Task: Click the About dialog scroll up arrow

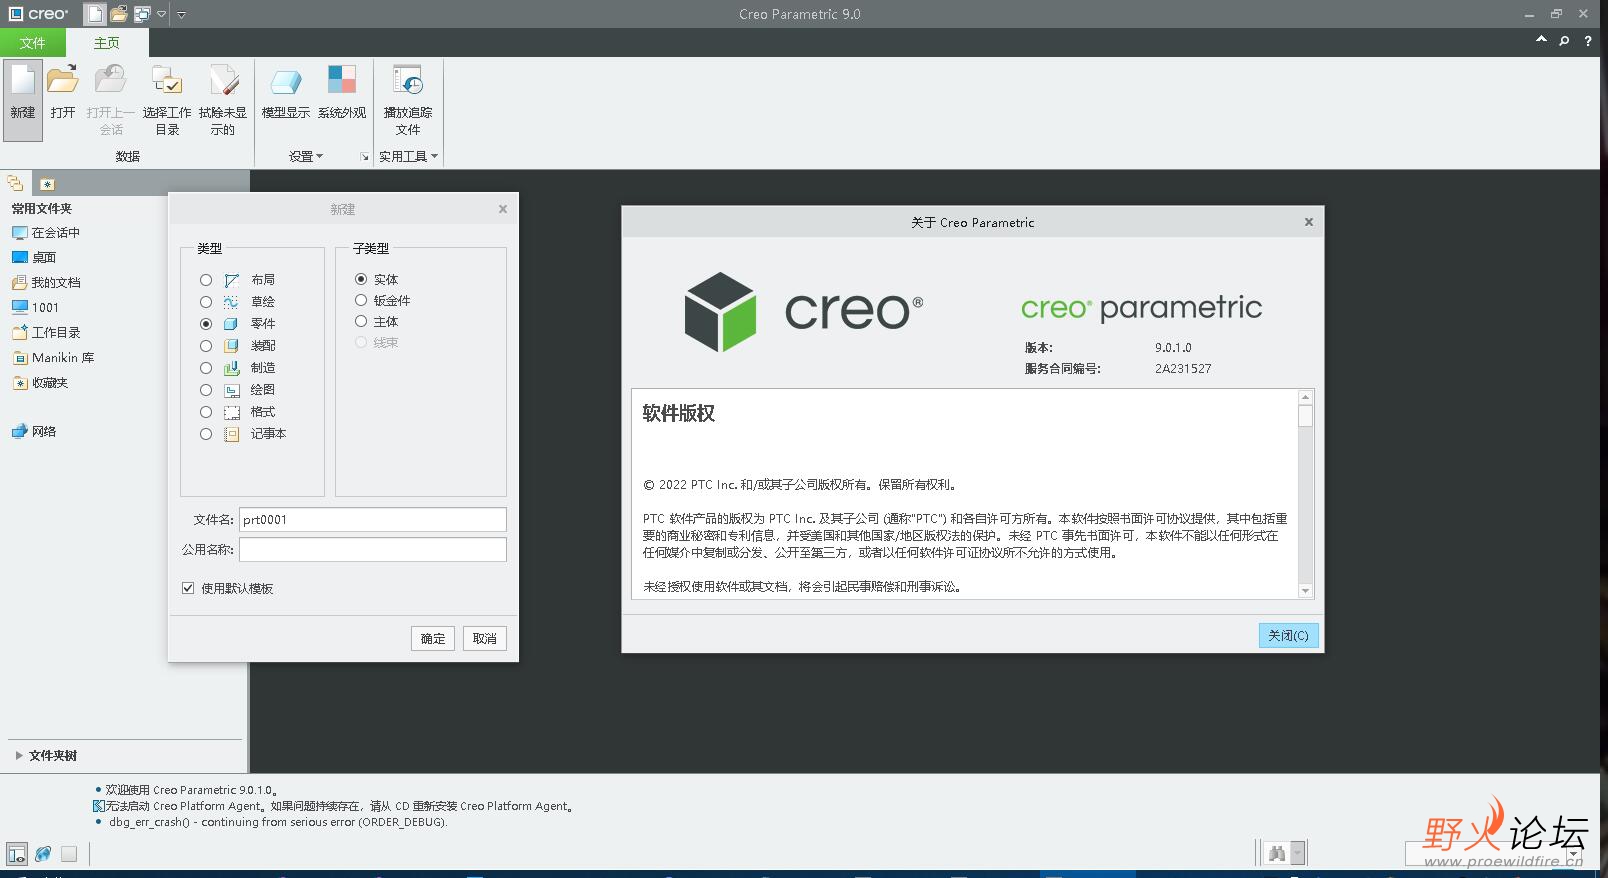Action: coord(1305,397)
